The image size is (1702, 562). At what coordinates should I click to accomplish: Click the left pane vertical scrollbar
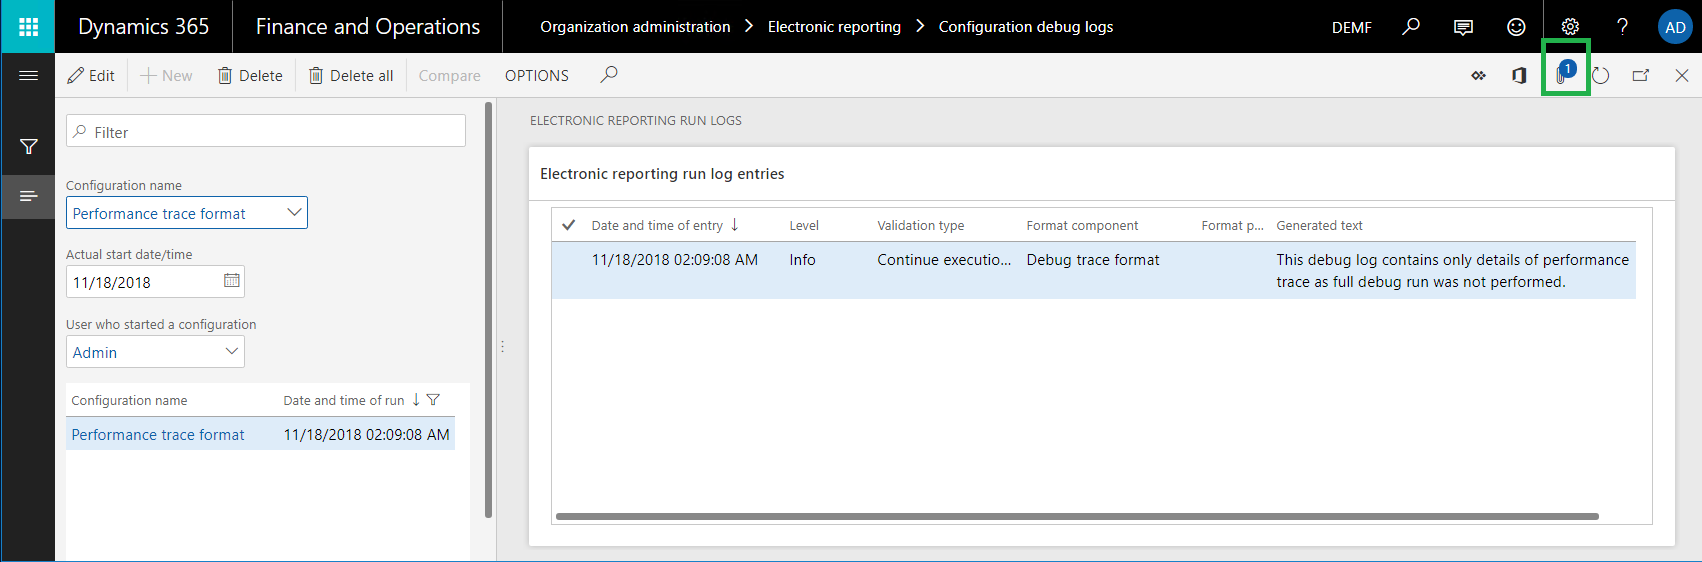488,310
